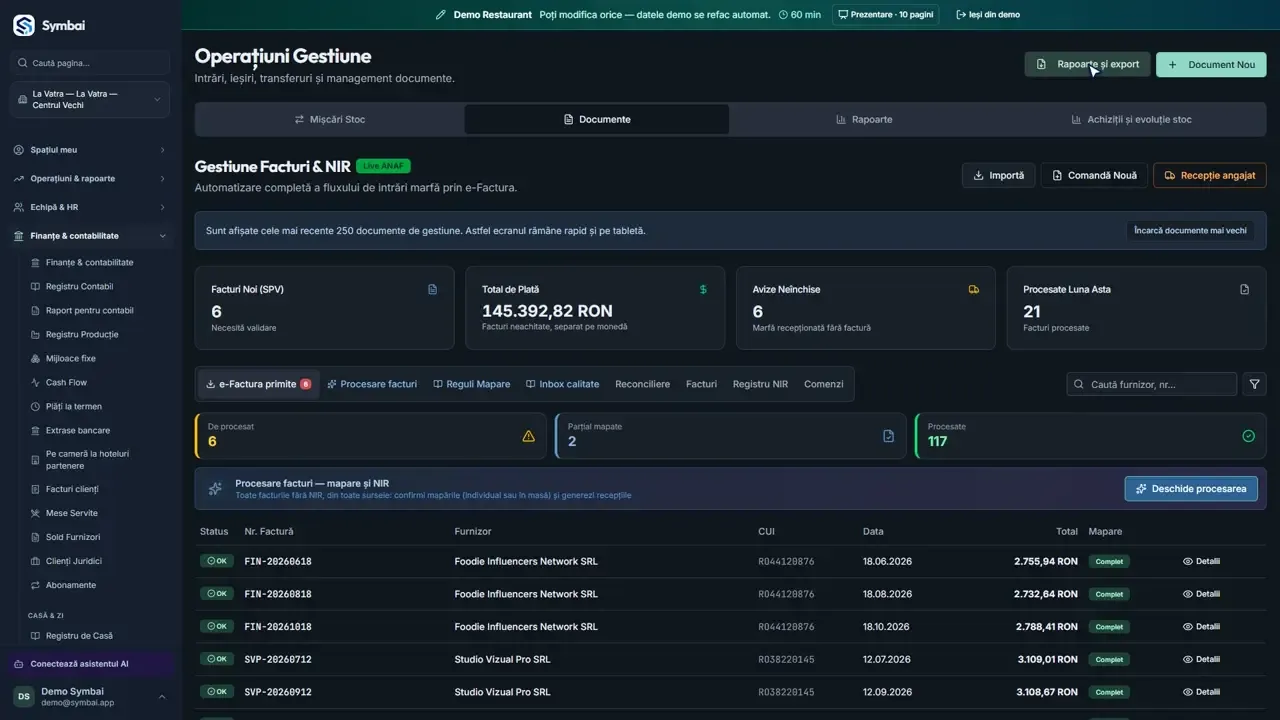Expand the Echipă & HR section

tap(90, 207)
